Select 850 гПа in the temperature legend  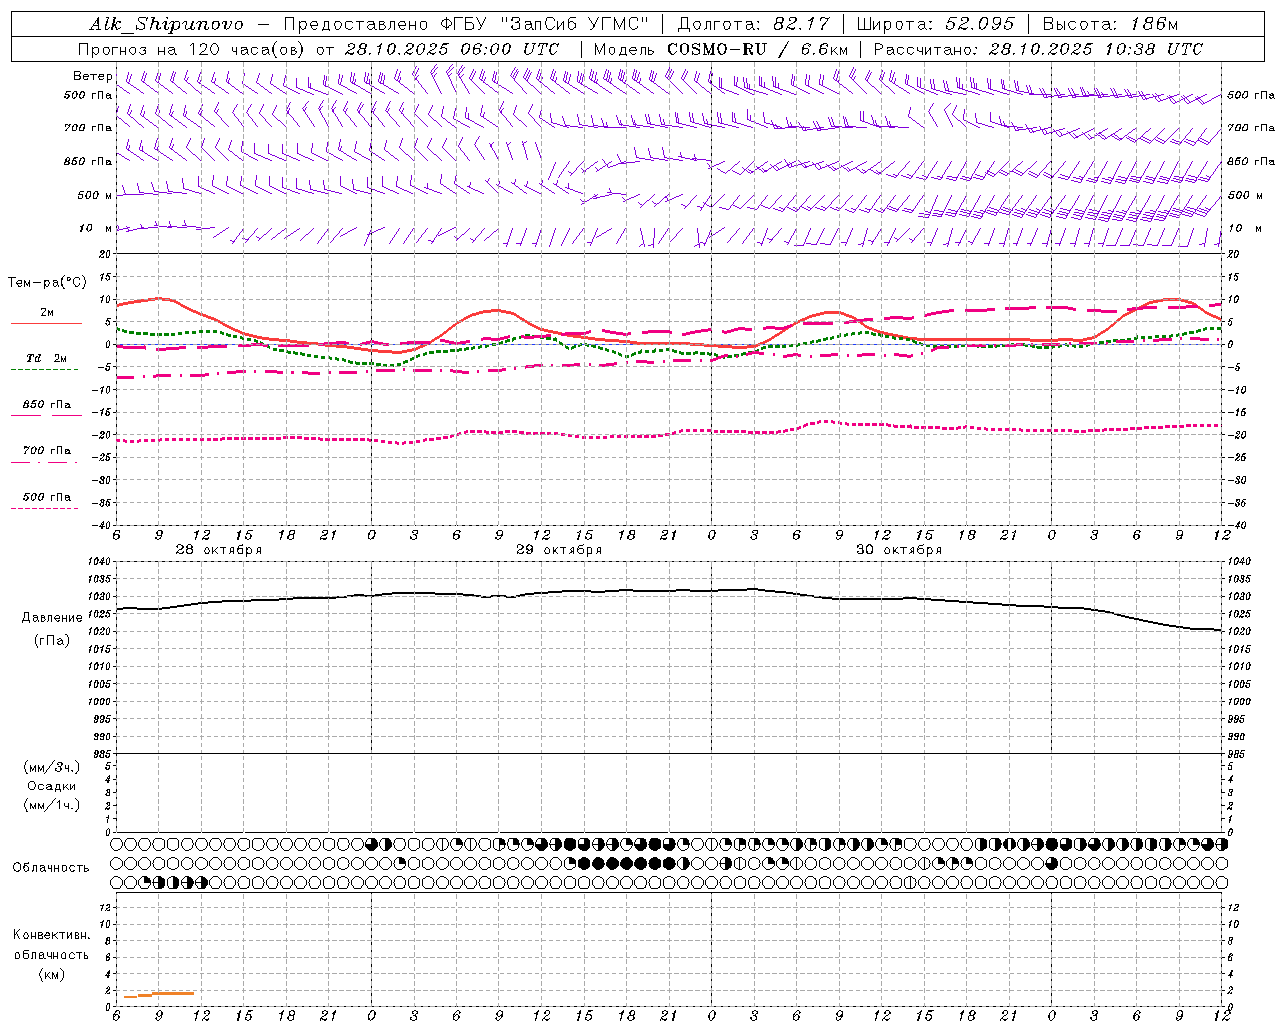click(47, 405)
